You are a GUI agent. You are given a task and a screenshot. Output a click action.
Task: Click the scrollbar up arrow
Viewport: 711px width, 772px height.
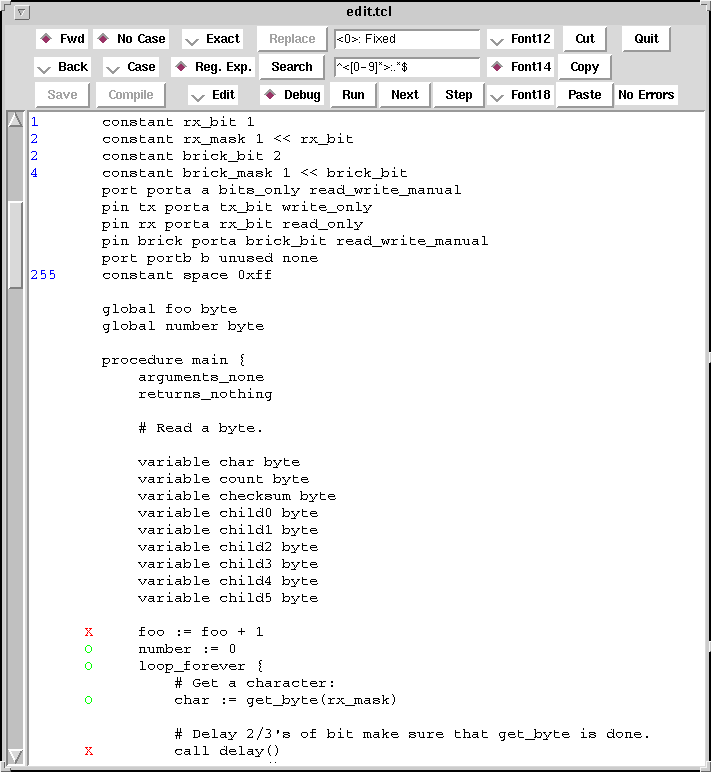click(x=16, y=120)
